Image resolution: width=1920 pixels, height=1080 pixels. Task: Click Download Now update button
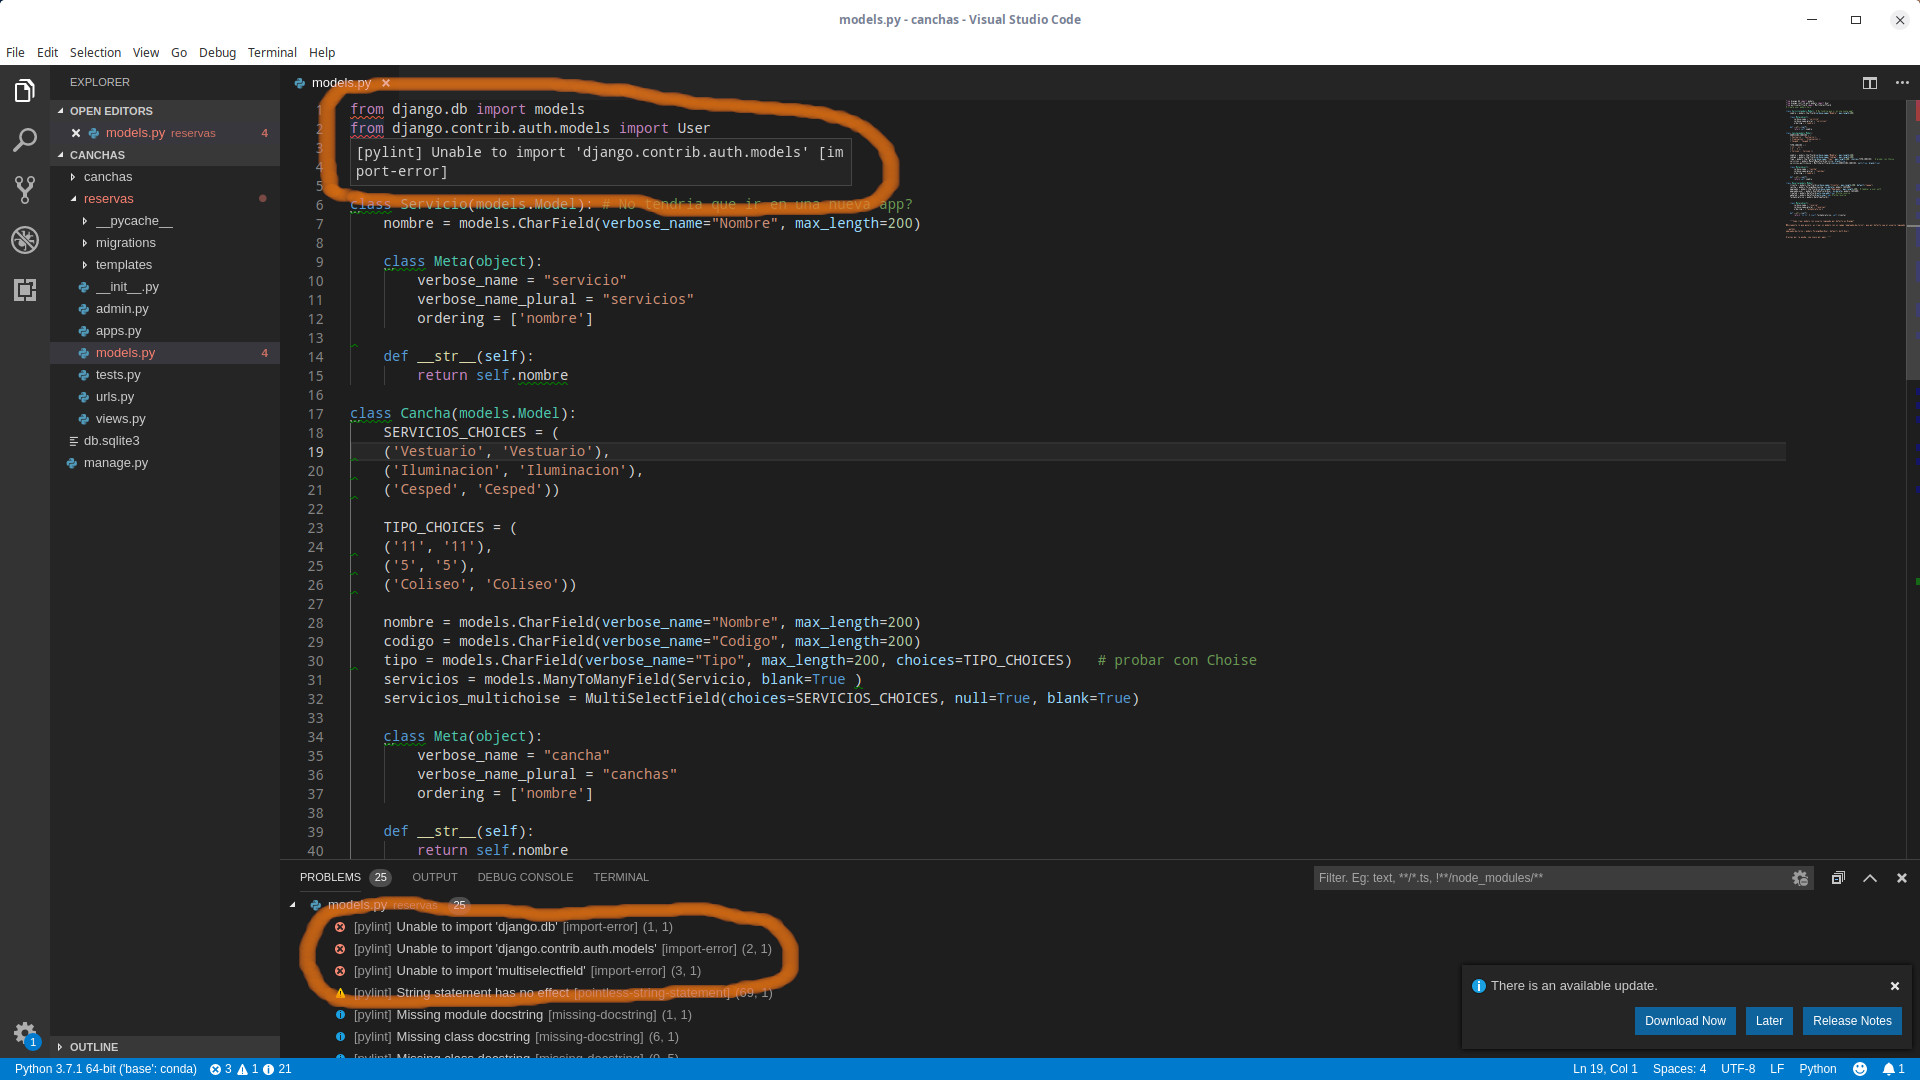1684,1021
